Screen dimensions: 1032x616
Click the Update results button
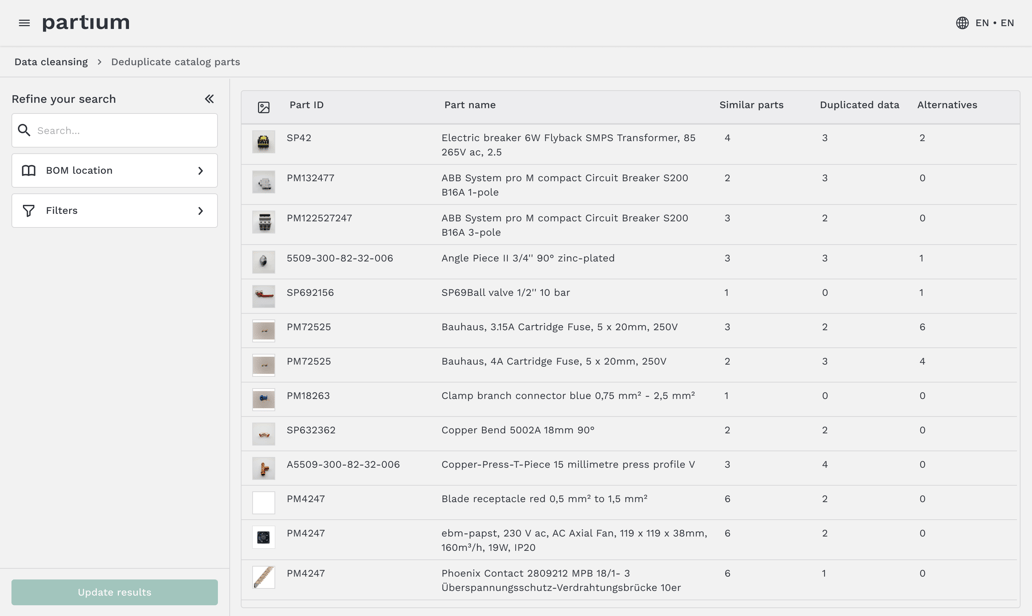click(x=114, y=592)
